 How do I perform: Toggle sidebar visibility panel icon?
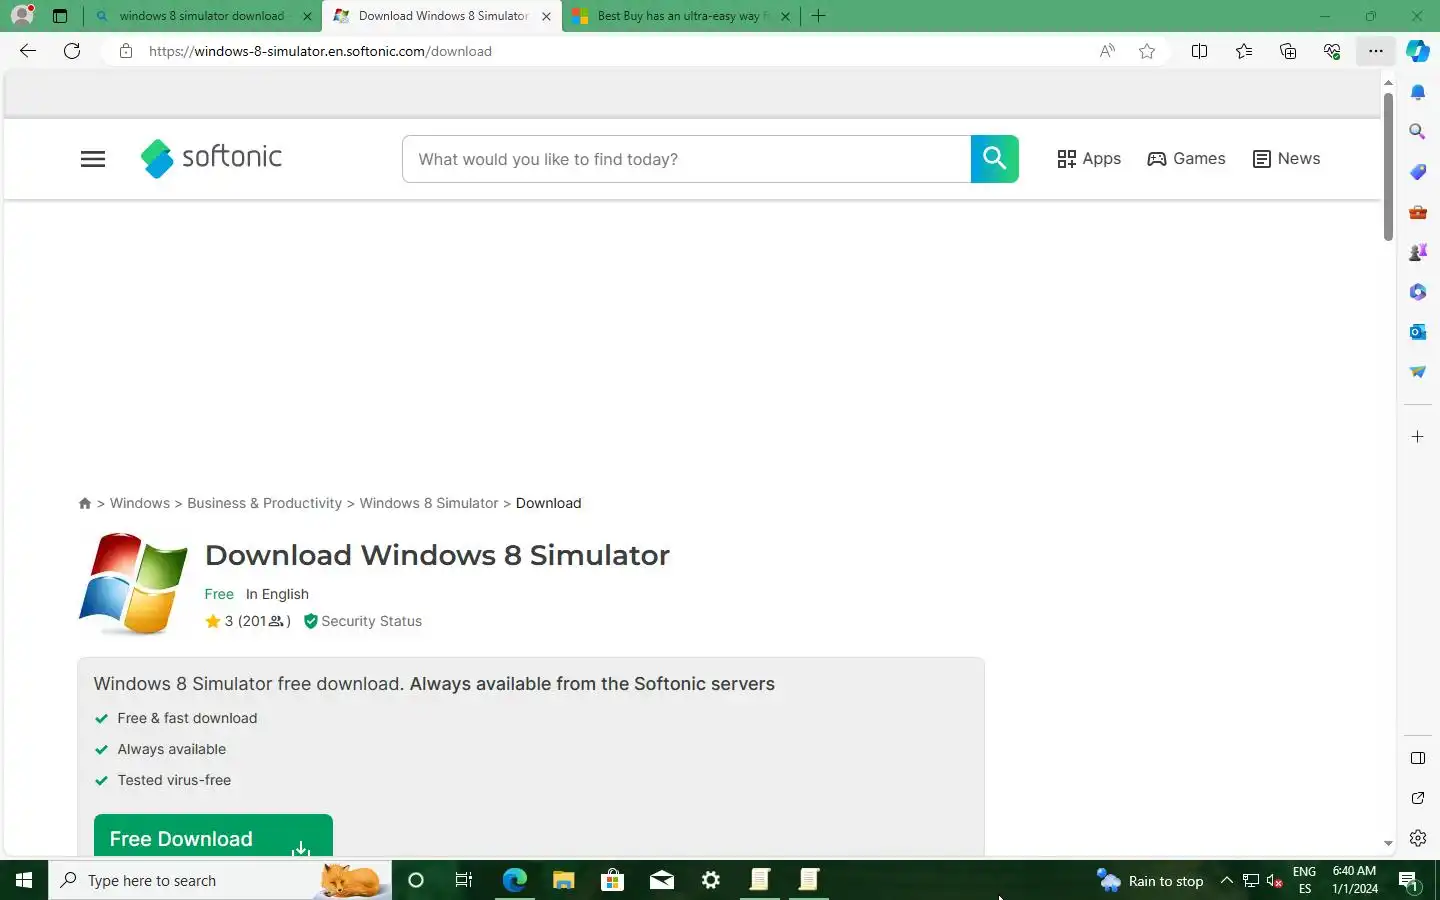pos(1418,758)
